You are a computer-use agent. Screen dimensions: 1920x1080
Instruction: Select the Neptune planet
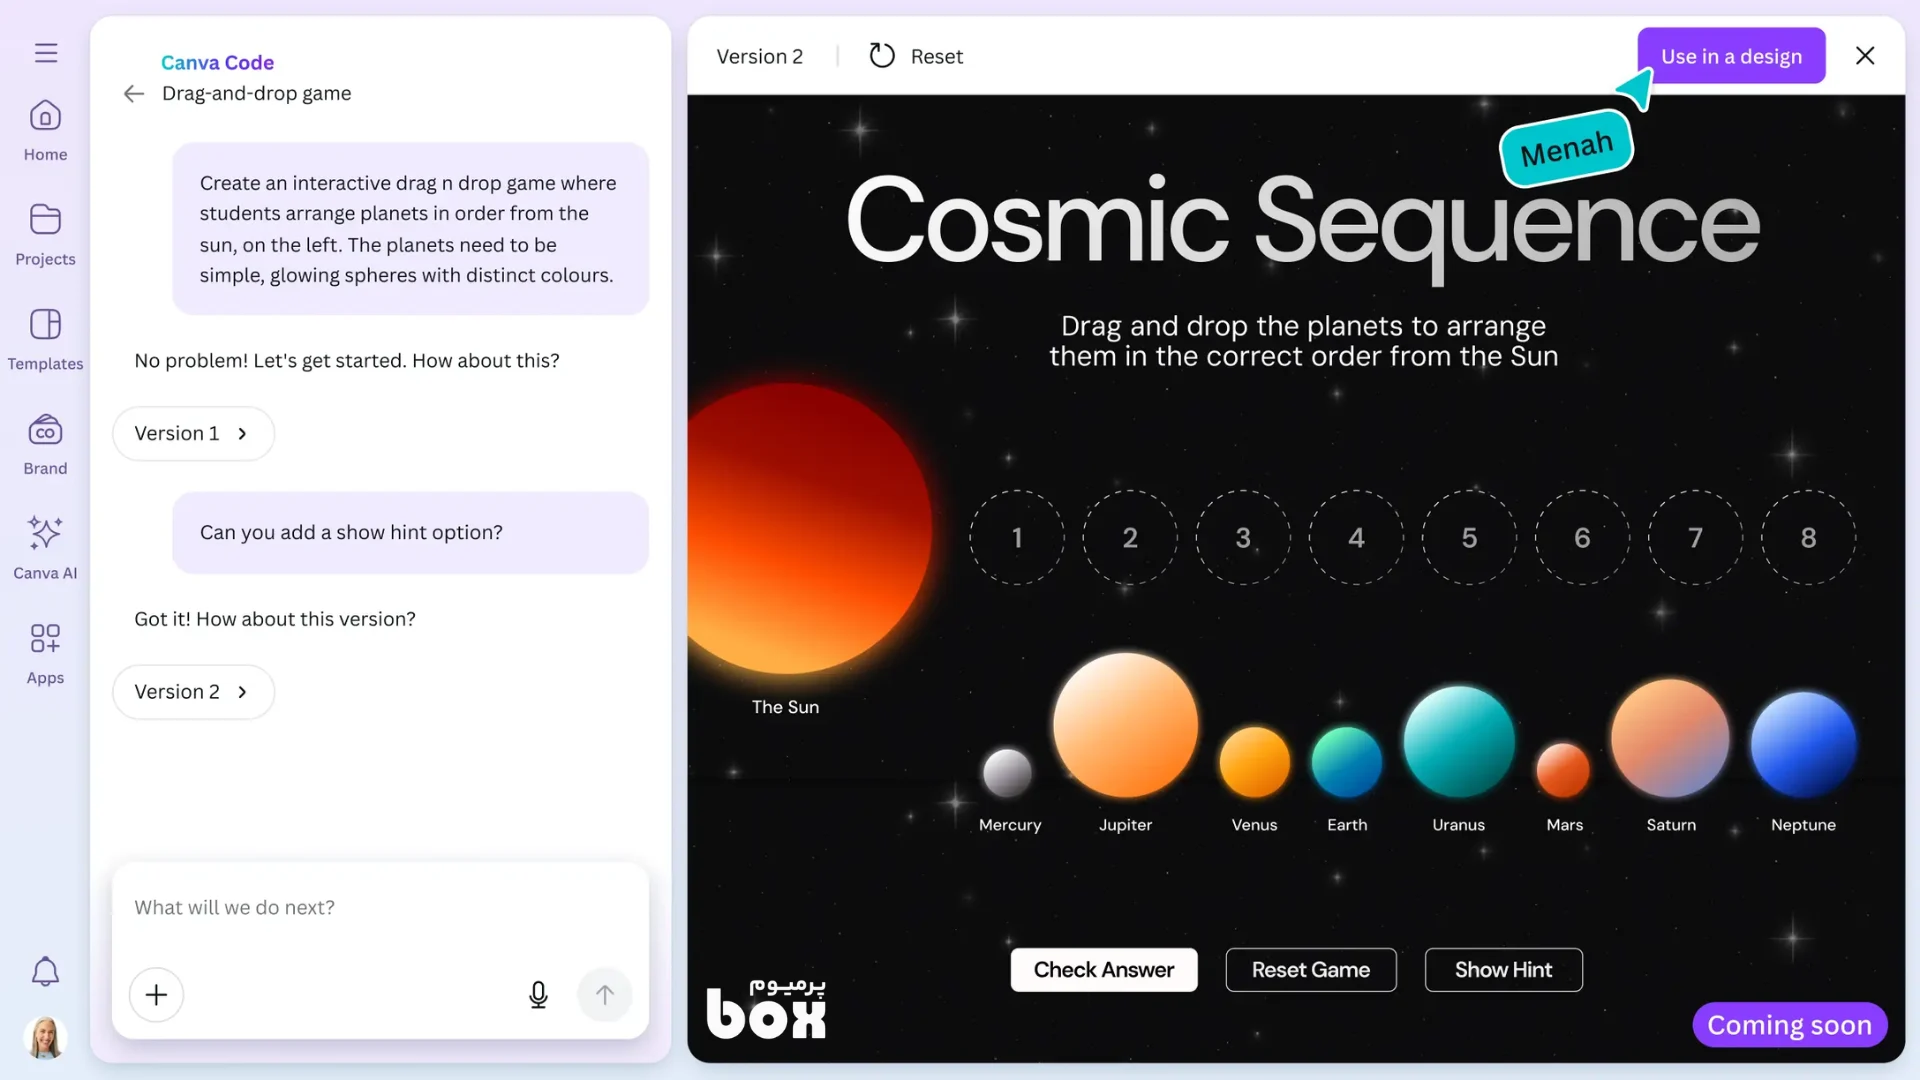pos(1803,745)
